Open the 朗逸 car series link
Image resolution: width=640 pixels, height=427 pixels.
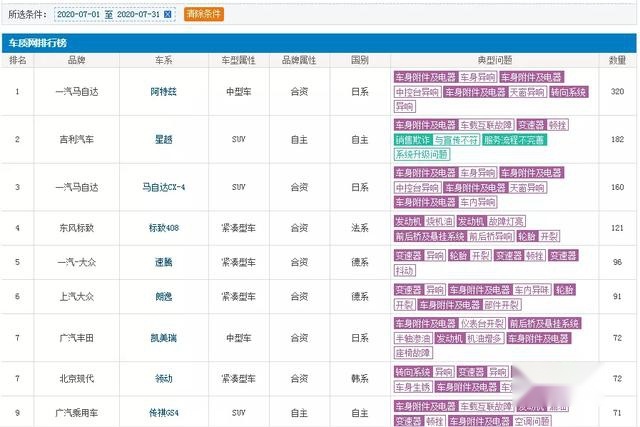[x=164, y=296]
